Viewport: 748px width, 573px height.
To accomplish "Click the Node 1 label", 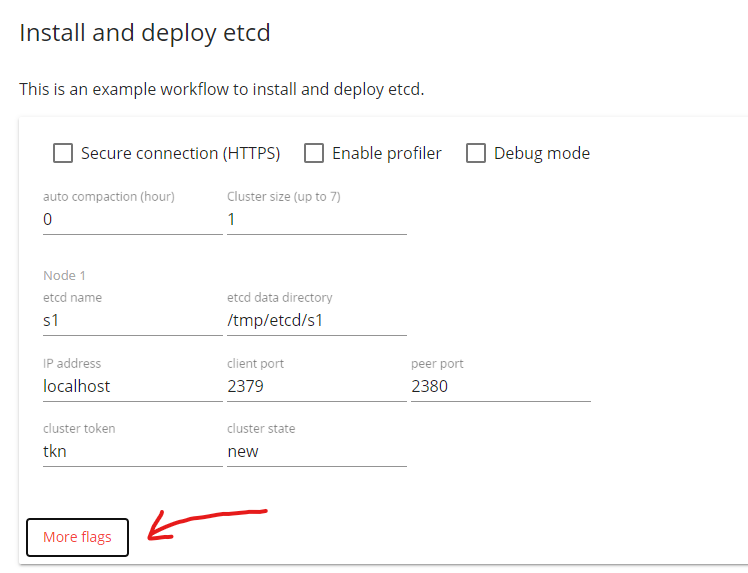I will pos(64,275).
